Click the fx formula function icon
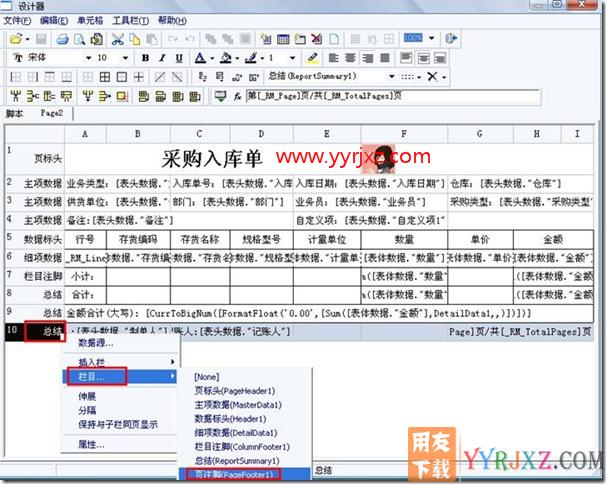This screenshot has width=606, height=484. click(x=237, y=96)
